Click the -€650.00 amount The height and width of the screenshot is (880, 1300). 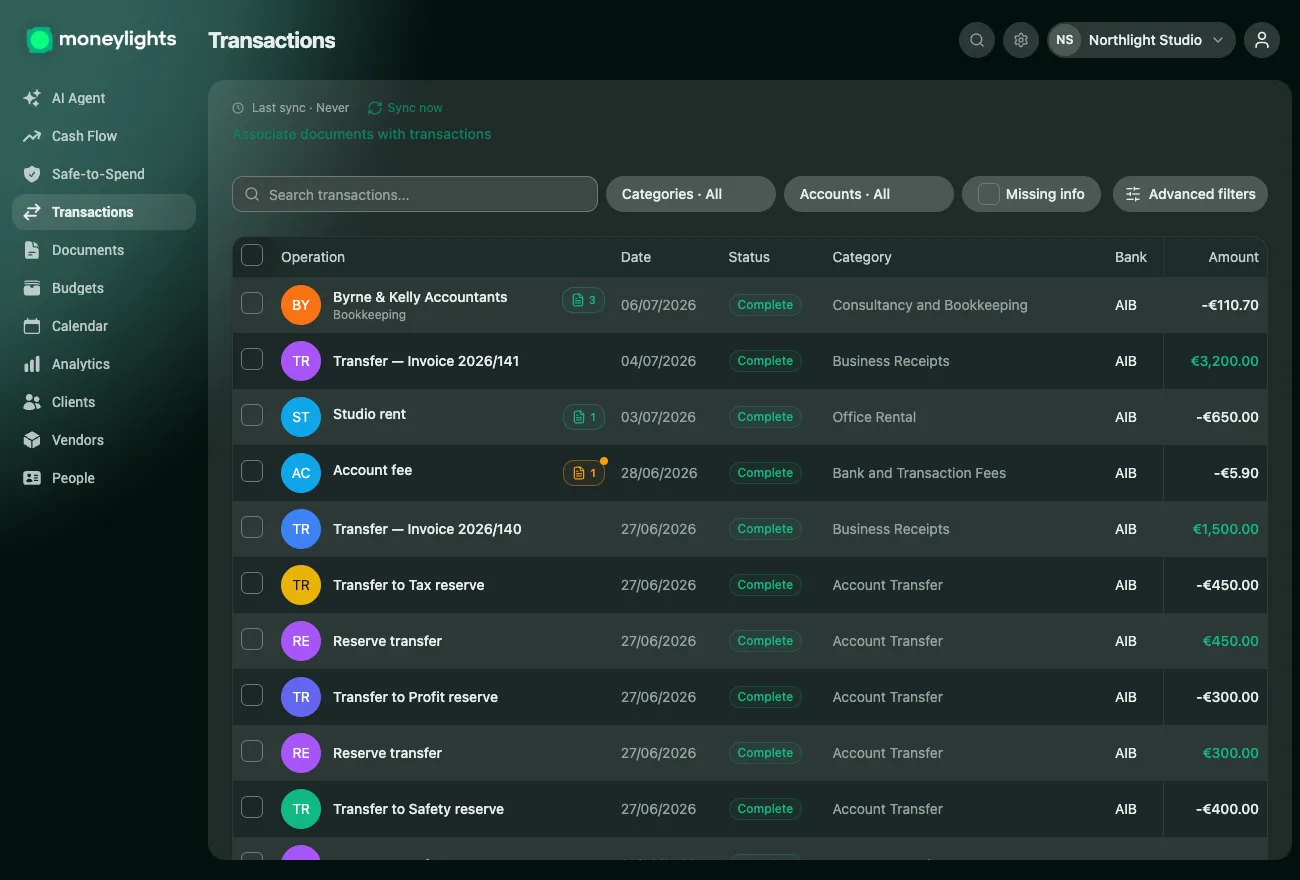1227,417
